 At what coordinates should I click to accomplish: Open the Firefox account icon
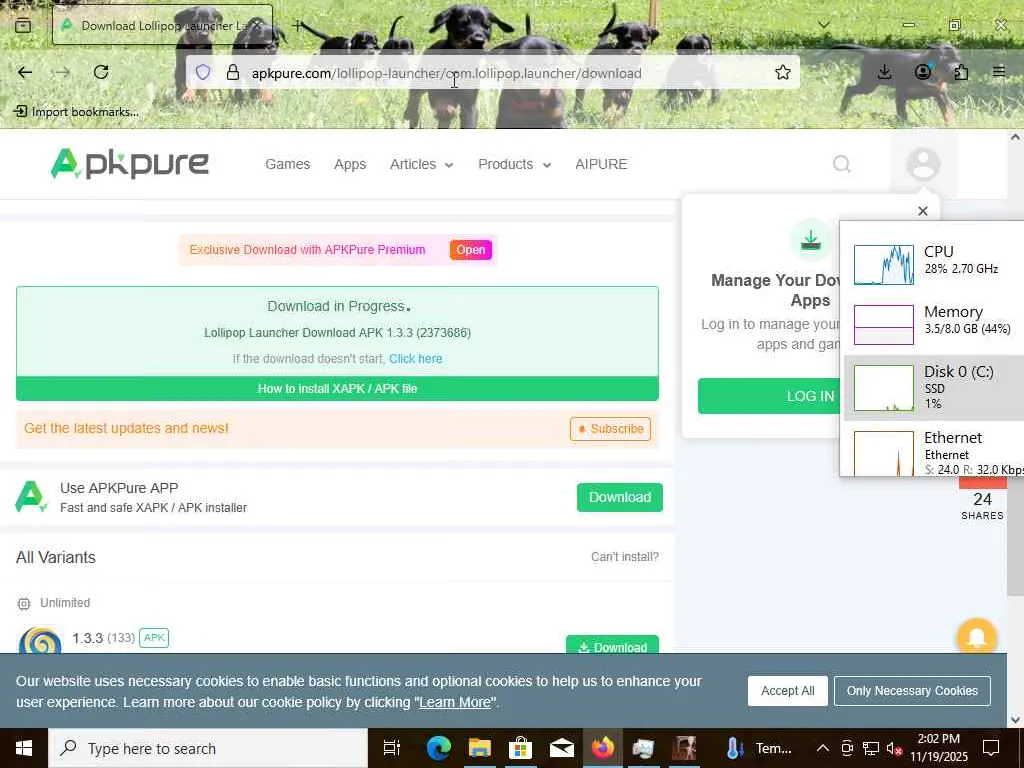(x=923, y=72)
